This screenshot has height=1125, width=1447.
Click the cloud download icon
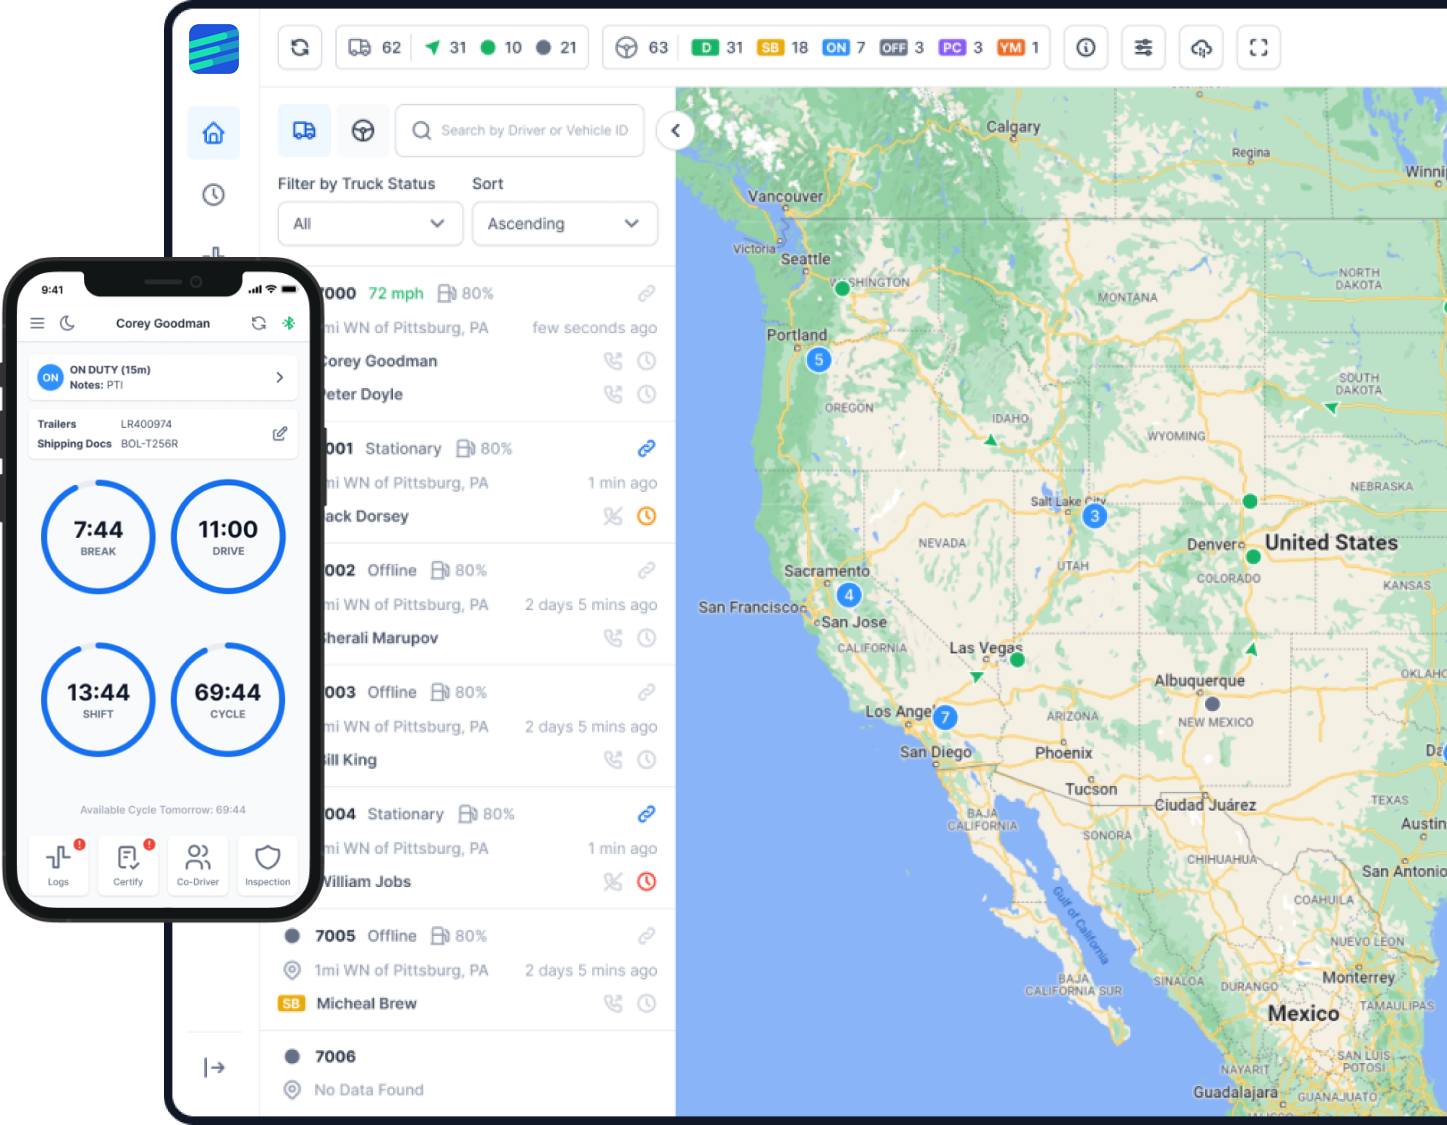pyautogui.click(x=1201, y=47)
